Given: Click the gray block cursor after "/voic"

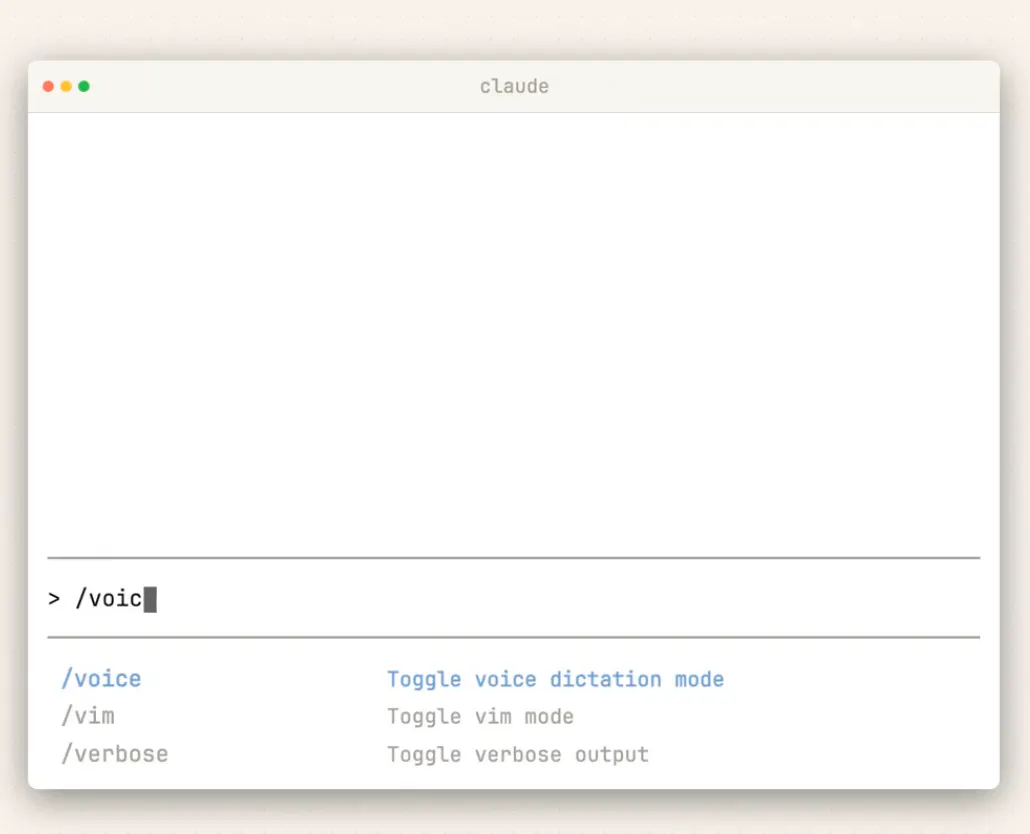Looking at the screenshot, I should pos(150,599).
